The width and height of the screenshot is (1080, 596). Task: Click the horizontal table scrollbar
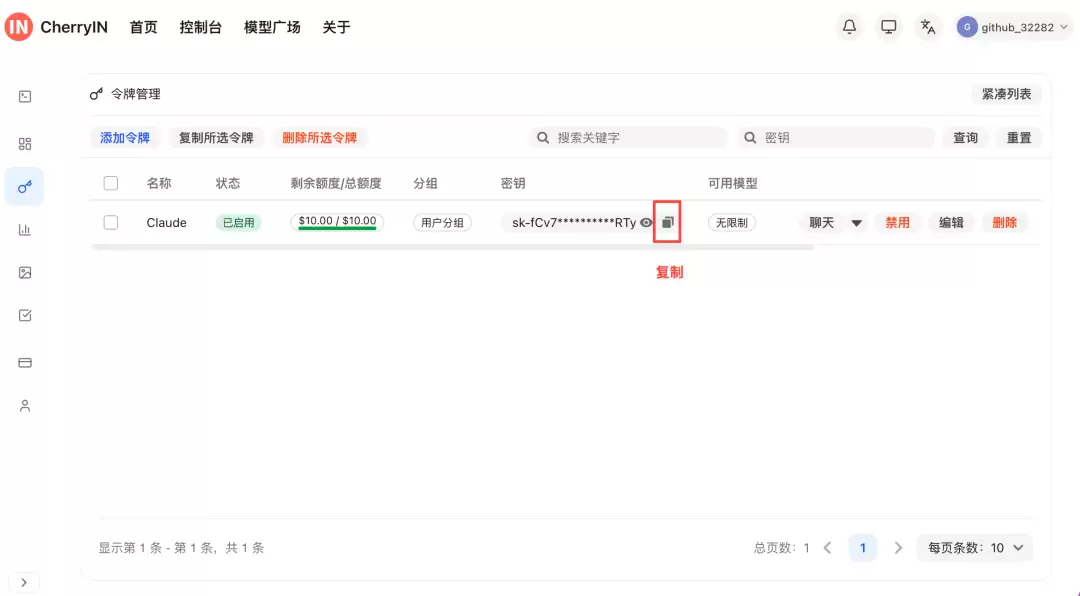click(x=453, y=247)
